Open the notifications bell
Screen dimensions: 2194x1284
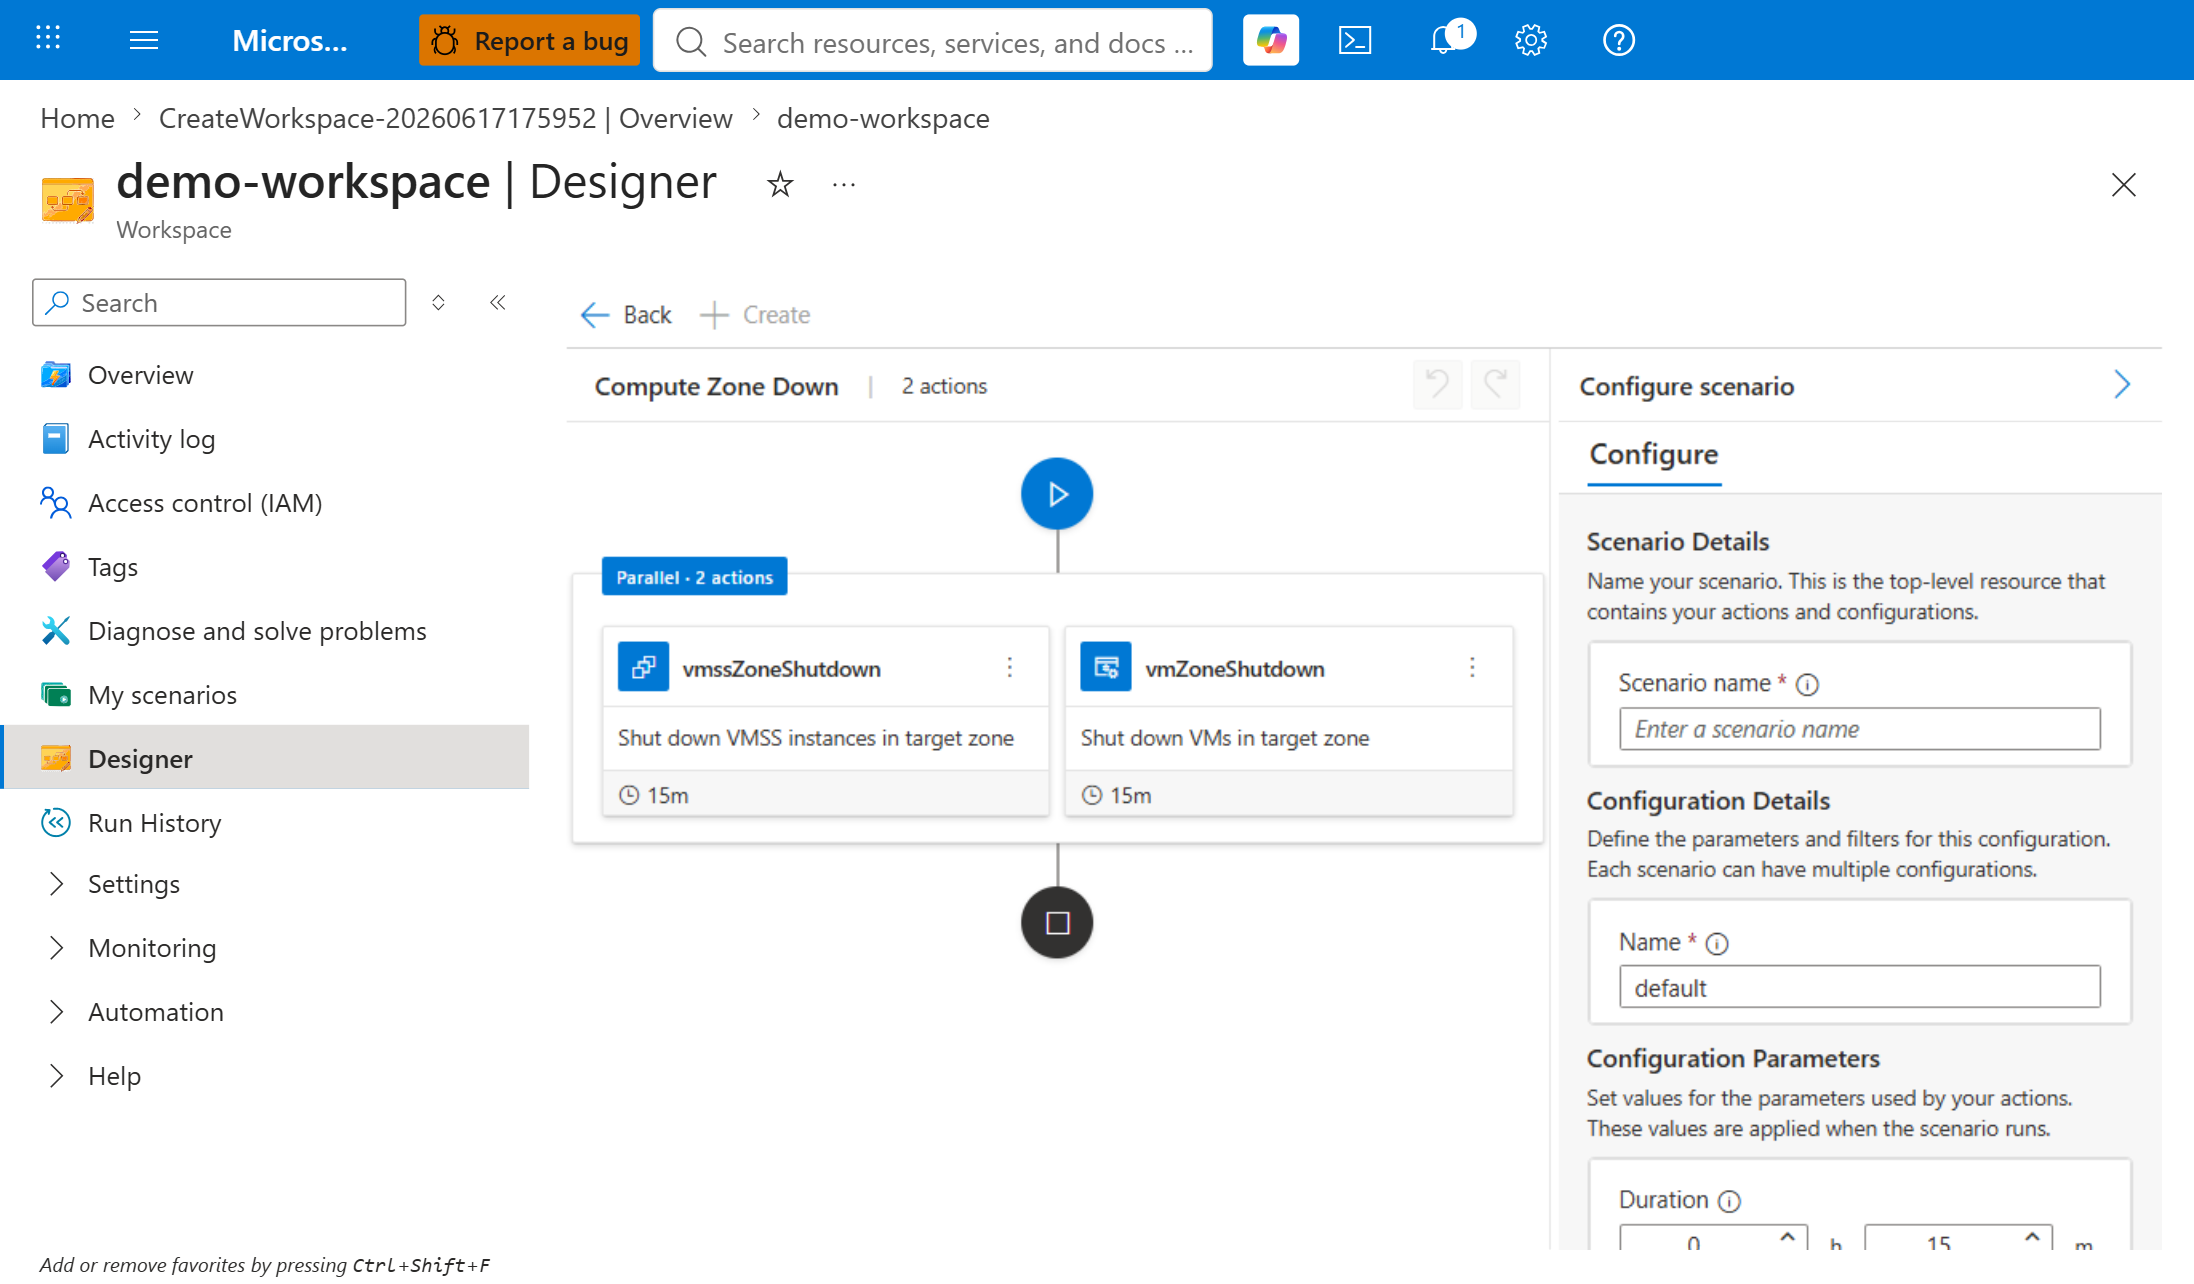[1443, 40]
